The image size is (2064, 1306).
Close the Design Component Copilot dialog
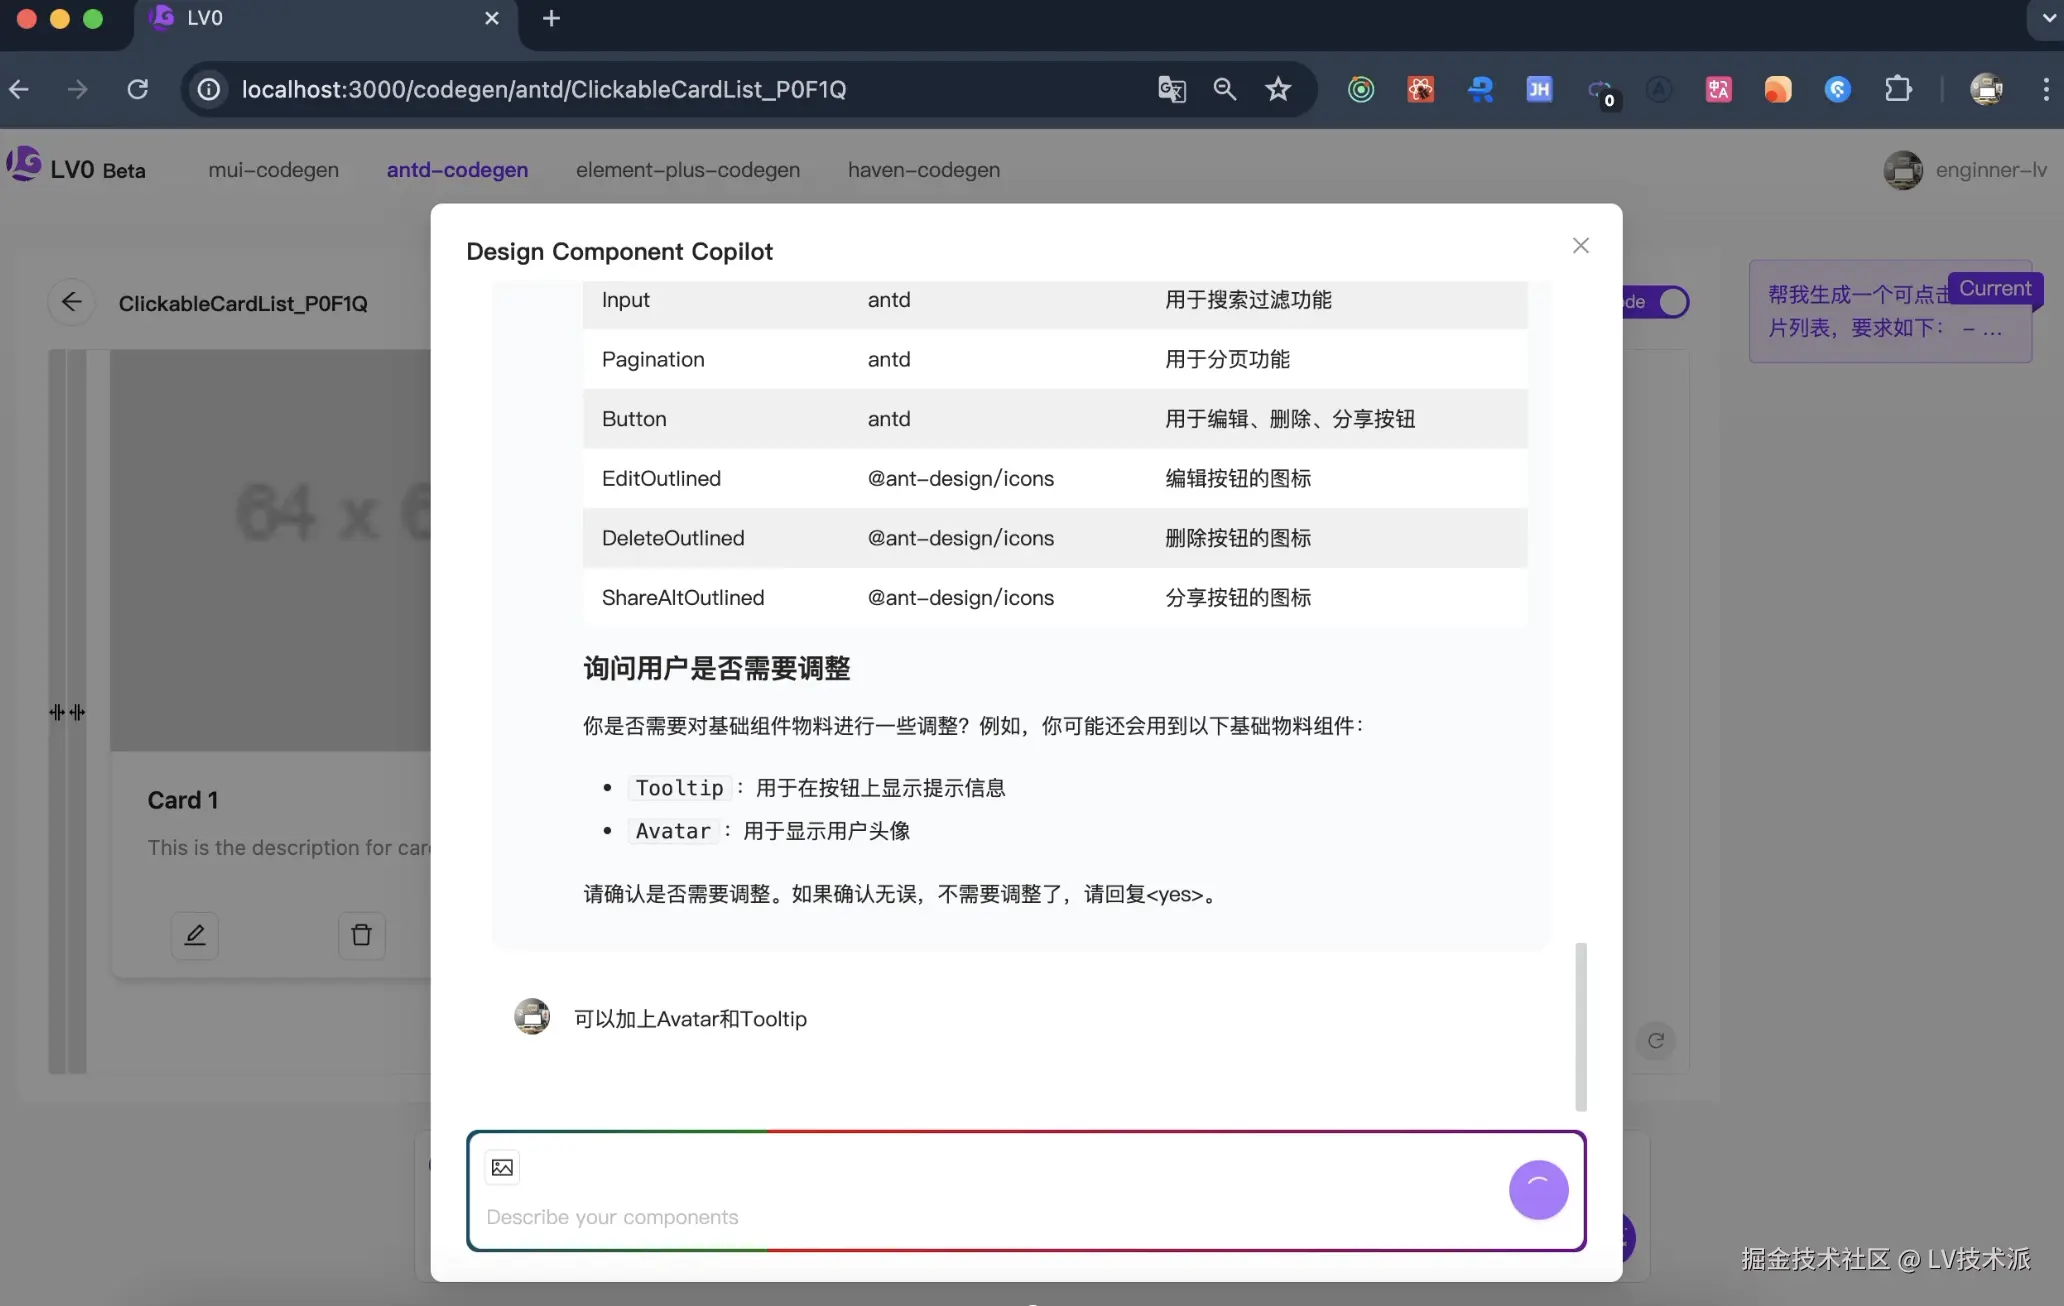[1580, 246]
